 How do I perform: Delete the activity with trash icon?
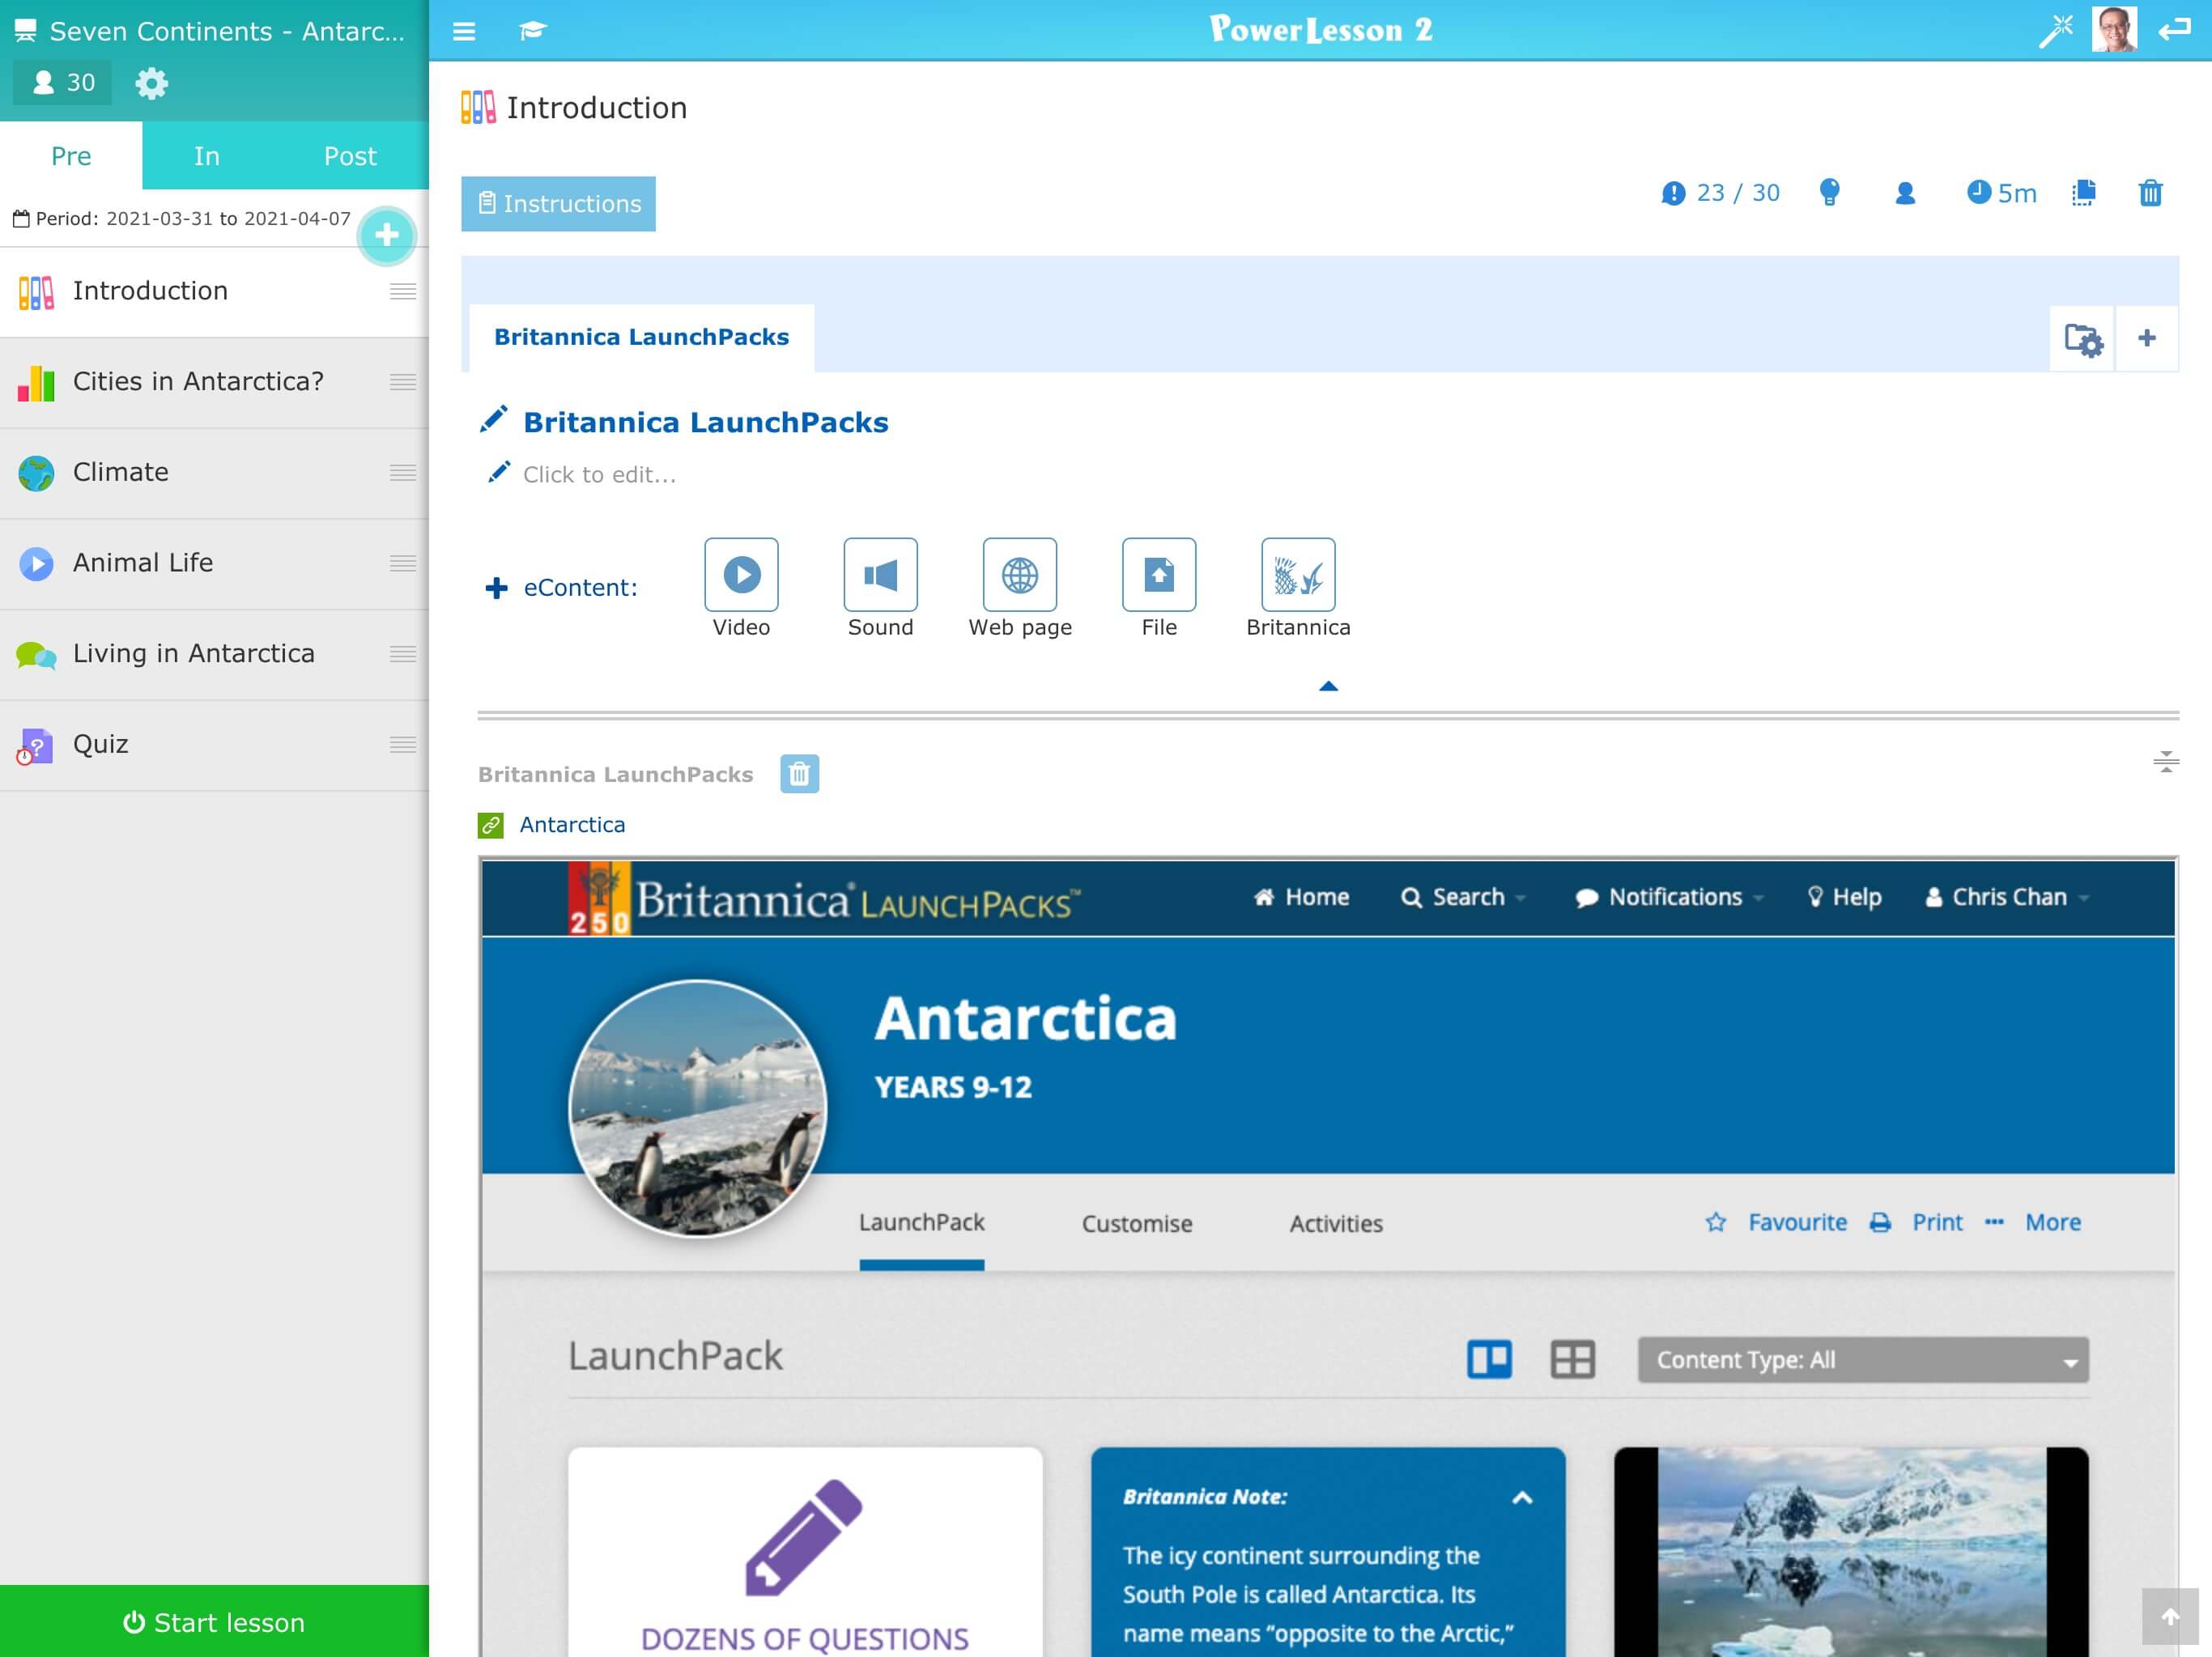pyautogui.click(x=2150, y=193)
